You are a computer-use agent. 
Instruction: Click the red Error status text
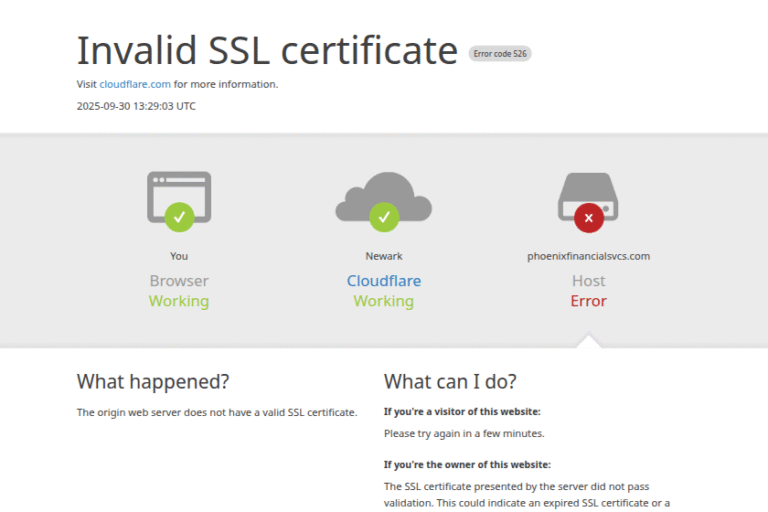pos(588,301)
